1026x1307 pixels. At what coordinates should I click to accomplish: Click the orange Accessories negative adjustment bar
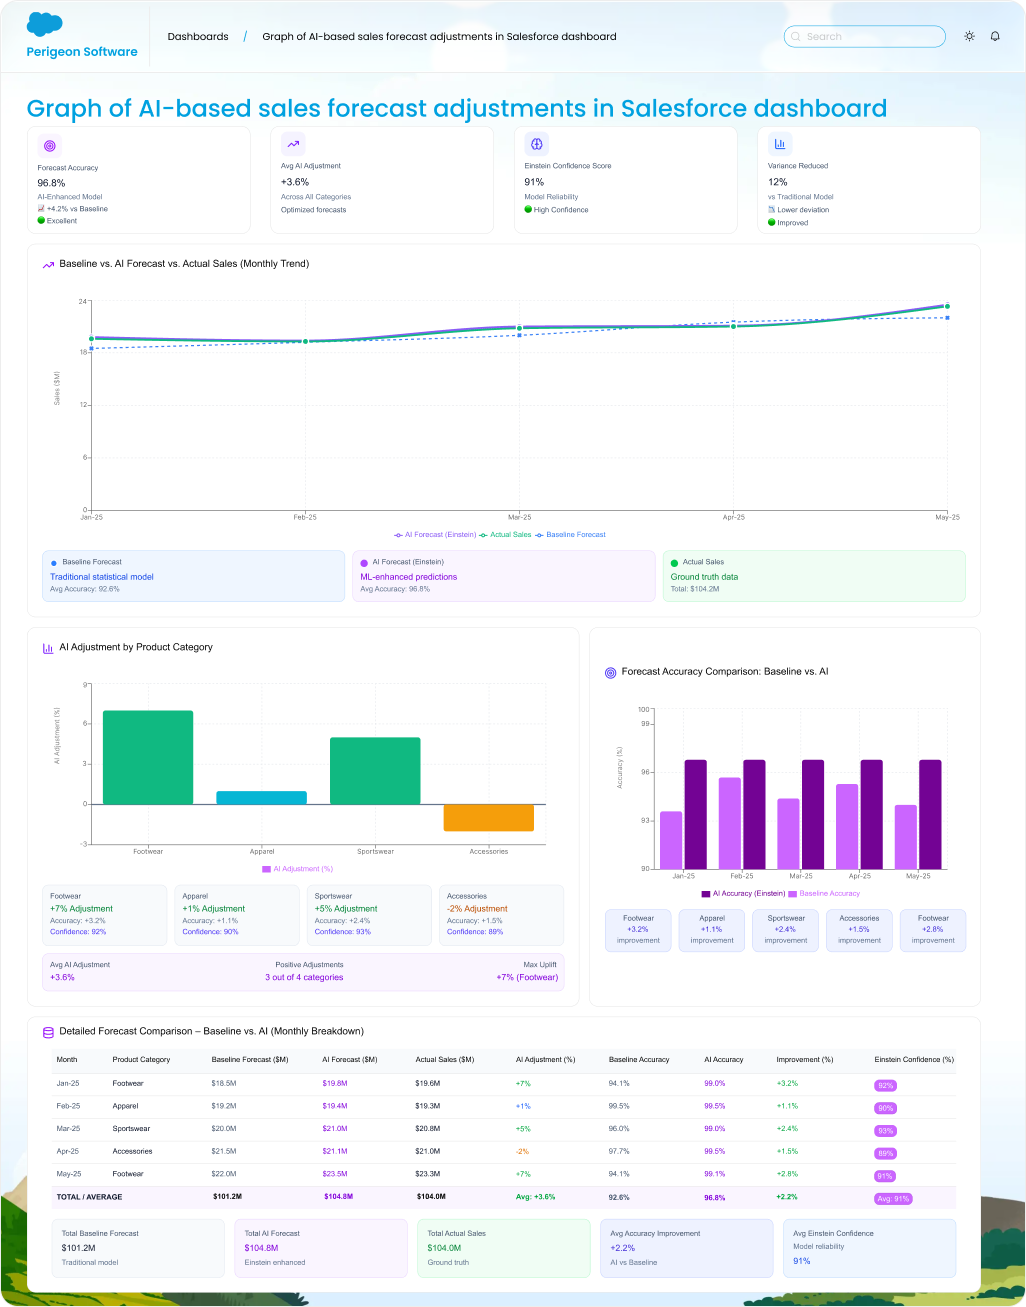[x=488, y=818]
